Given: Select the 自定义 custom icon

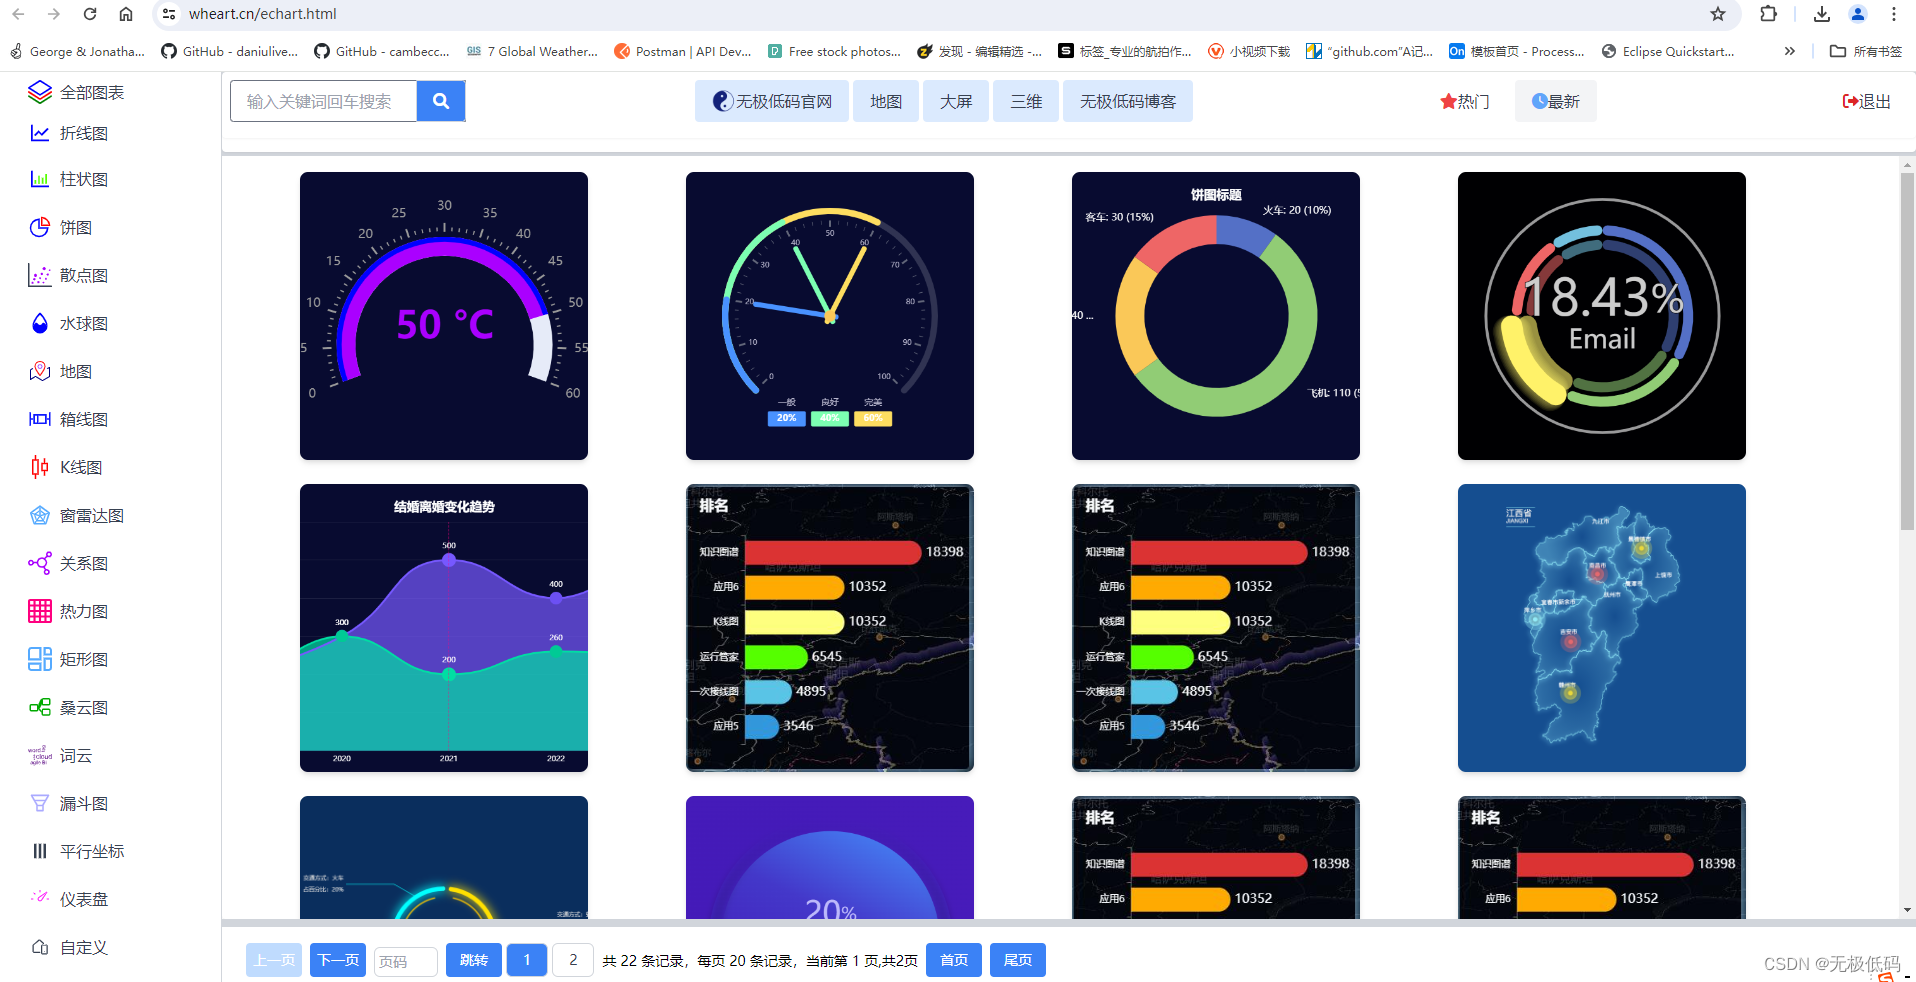Looking at the screenshot, I should tap(40, 947).
